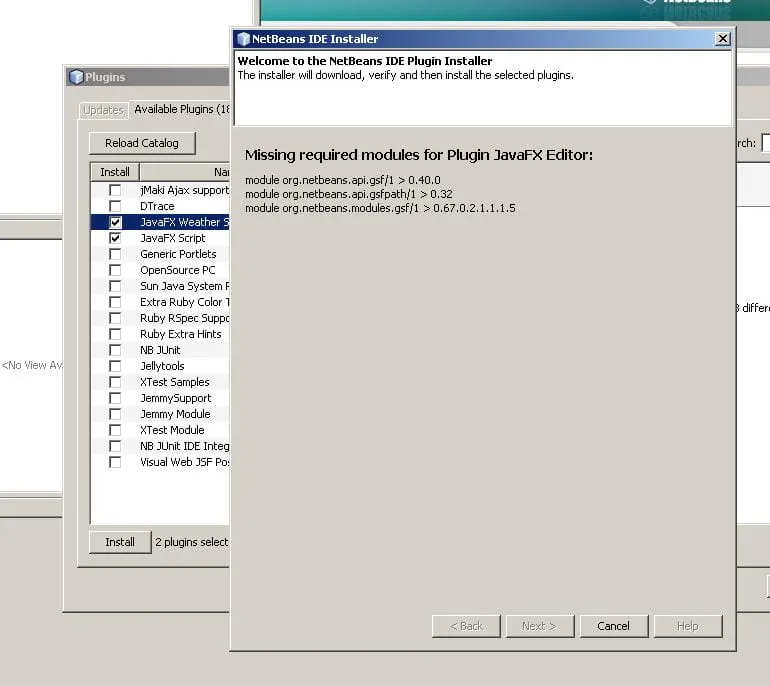Viewport: 770px width, 686px height.
Task: Click the Missing required modules heading
Action: pos(419,155)
